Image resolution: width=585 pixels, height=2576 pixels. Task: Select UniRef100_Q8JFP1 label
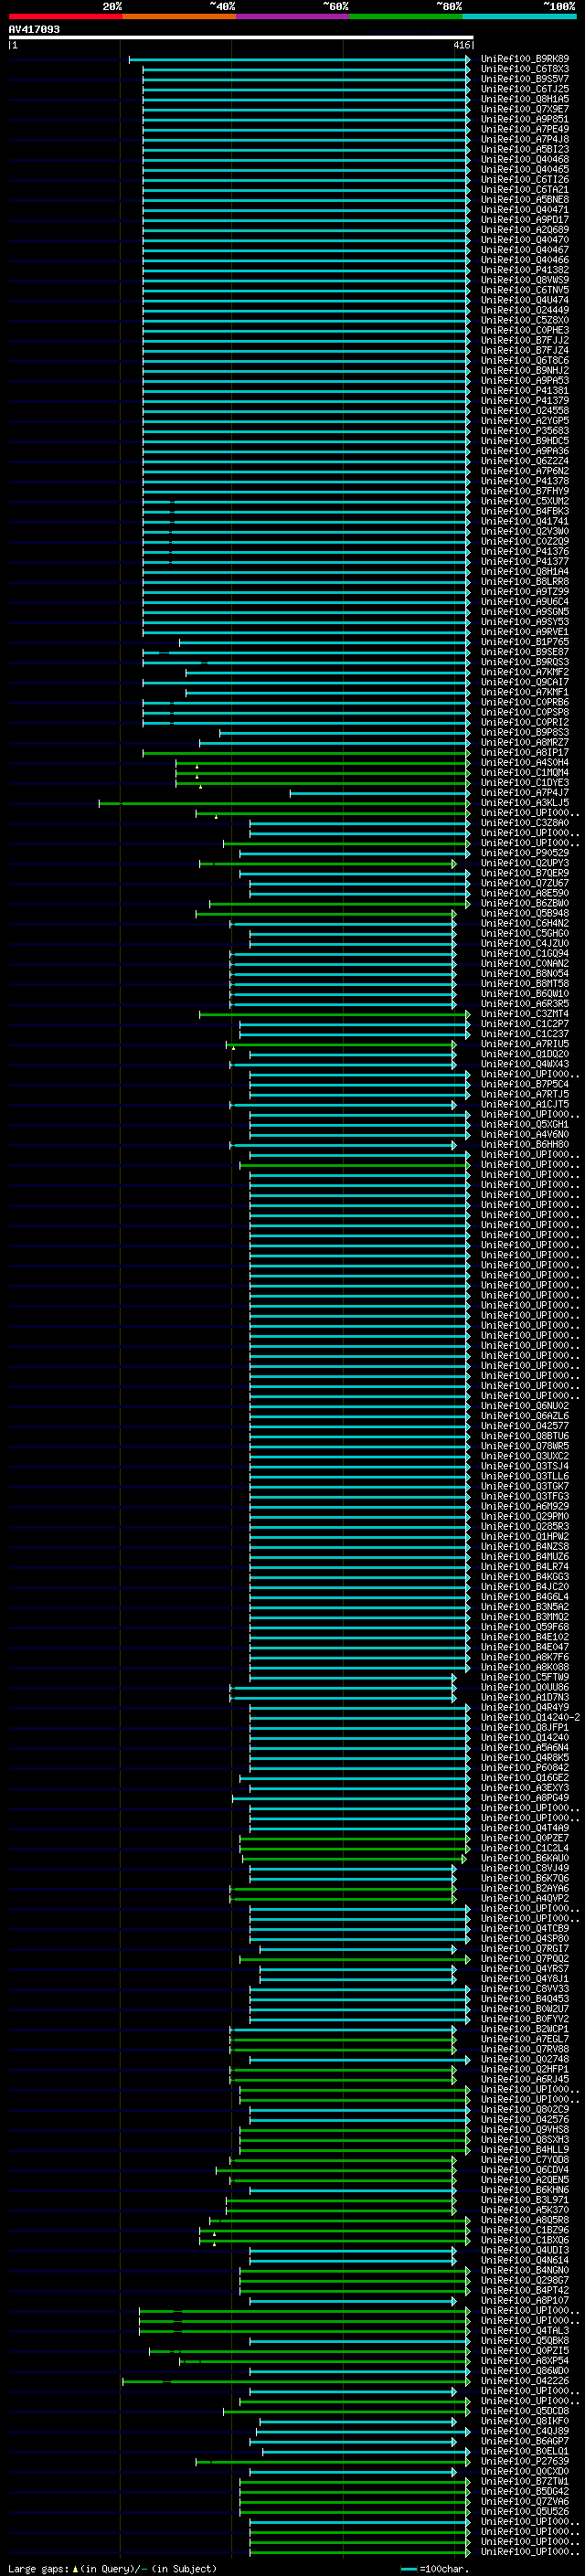pos(525,1727)
